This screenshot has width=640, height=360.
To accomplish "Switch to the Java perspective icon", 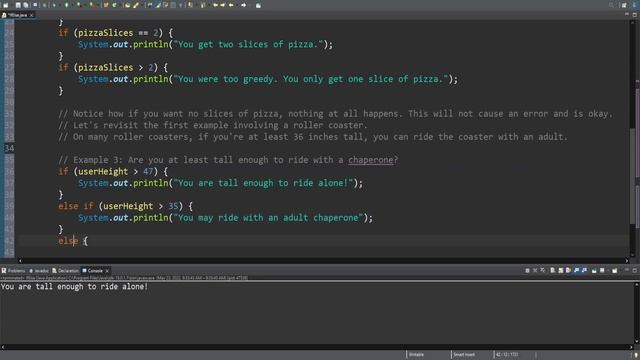I will coord(634,5).
